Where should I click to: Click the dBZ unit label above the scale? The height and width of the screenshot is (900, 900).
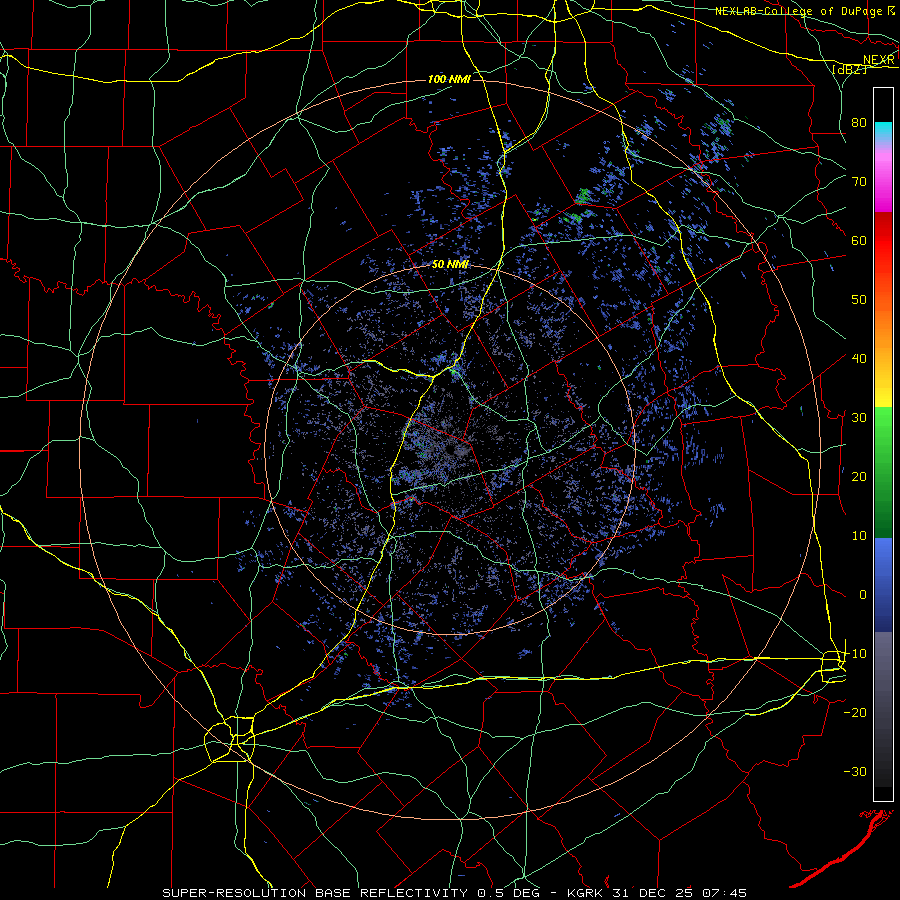pyautogui.click(x=849, y=69)
